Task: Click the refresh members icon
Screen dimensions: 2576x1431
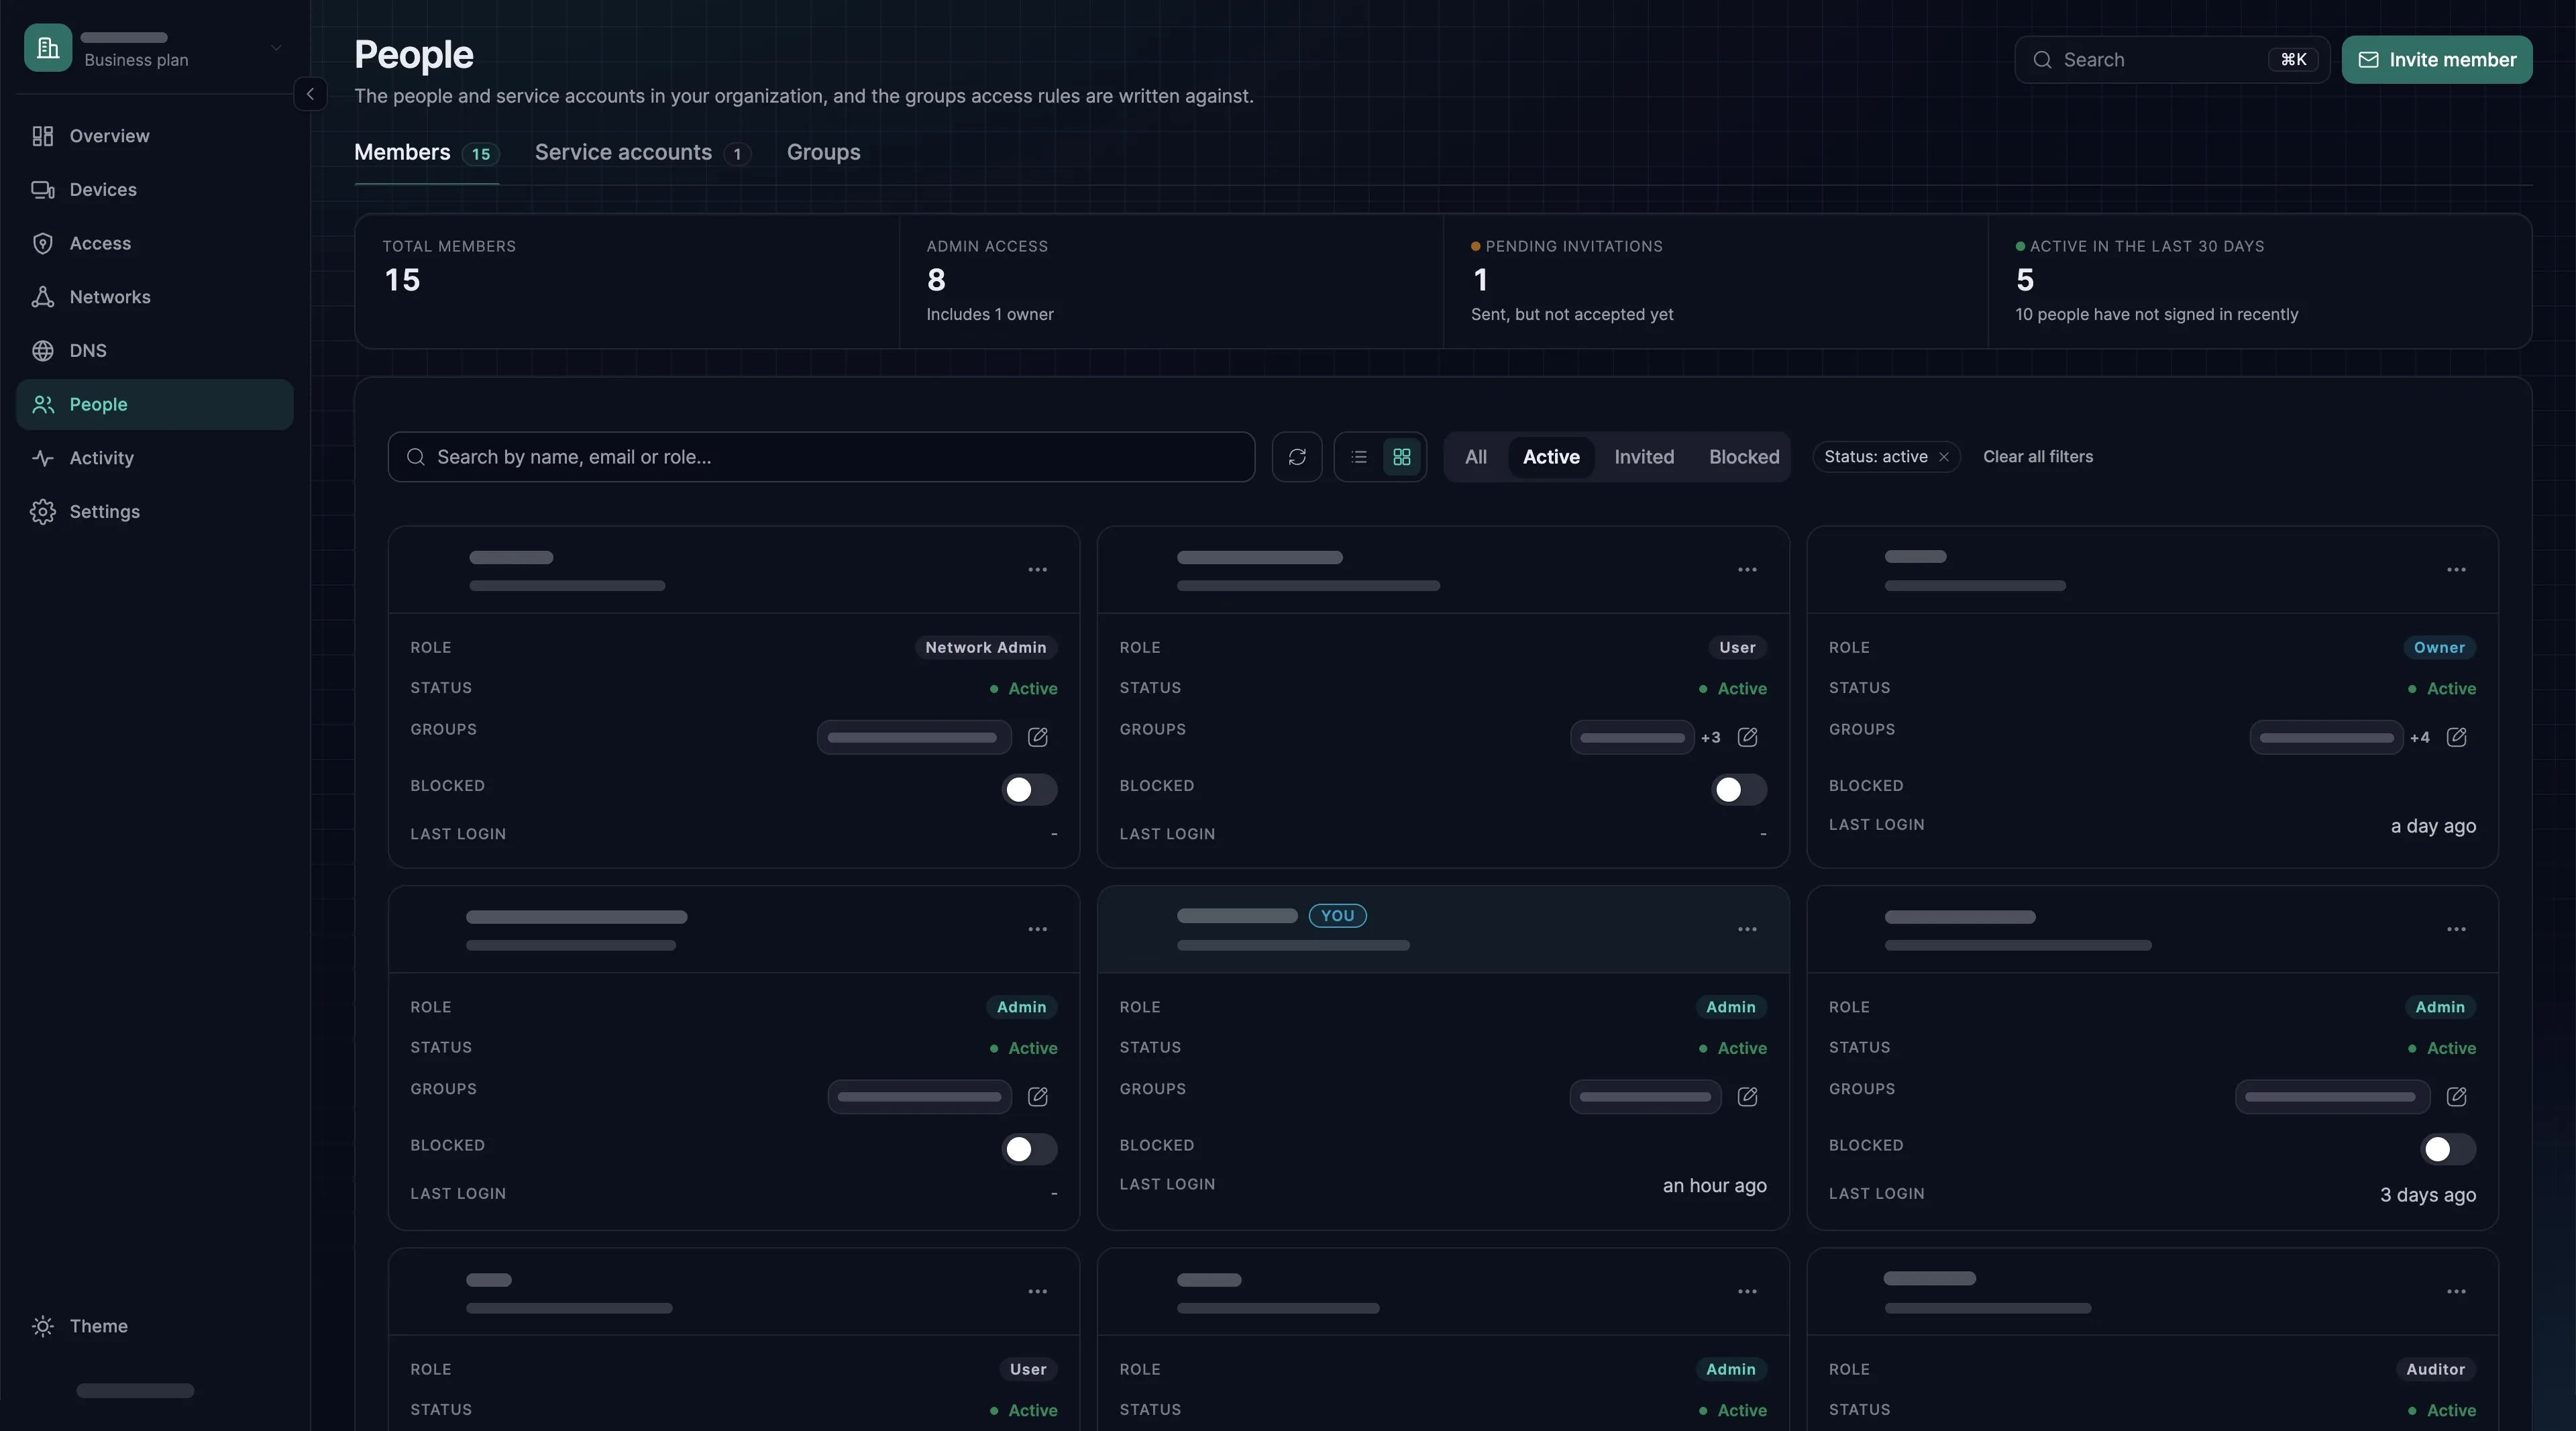Action: pos(1297,457)
